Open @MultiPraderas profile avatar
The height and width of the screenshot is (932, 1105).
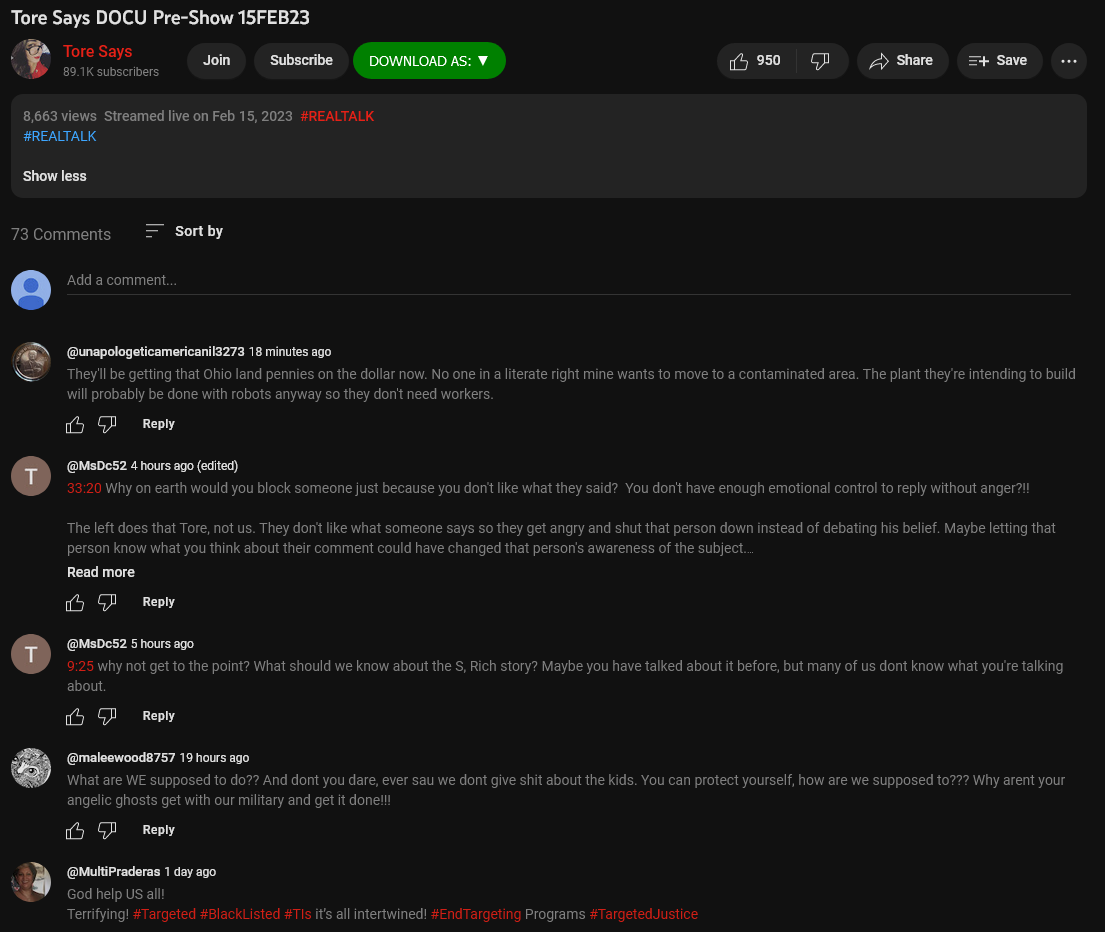[x=31, y=882]
